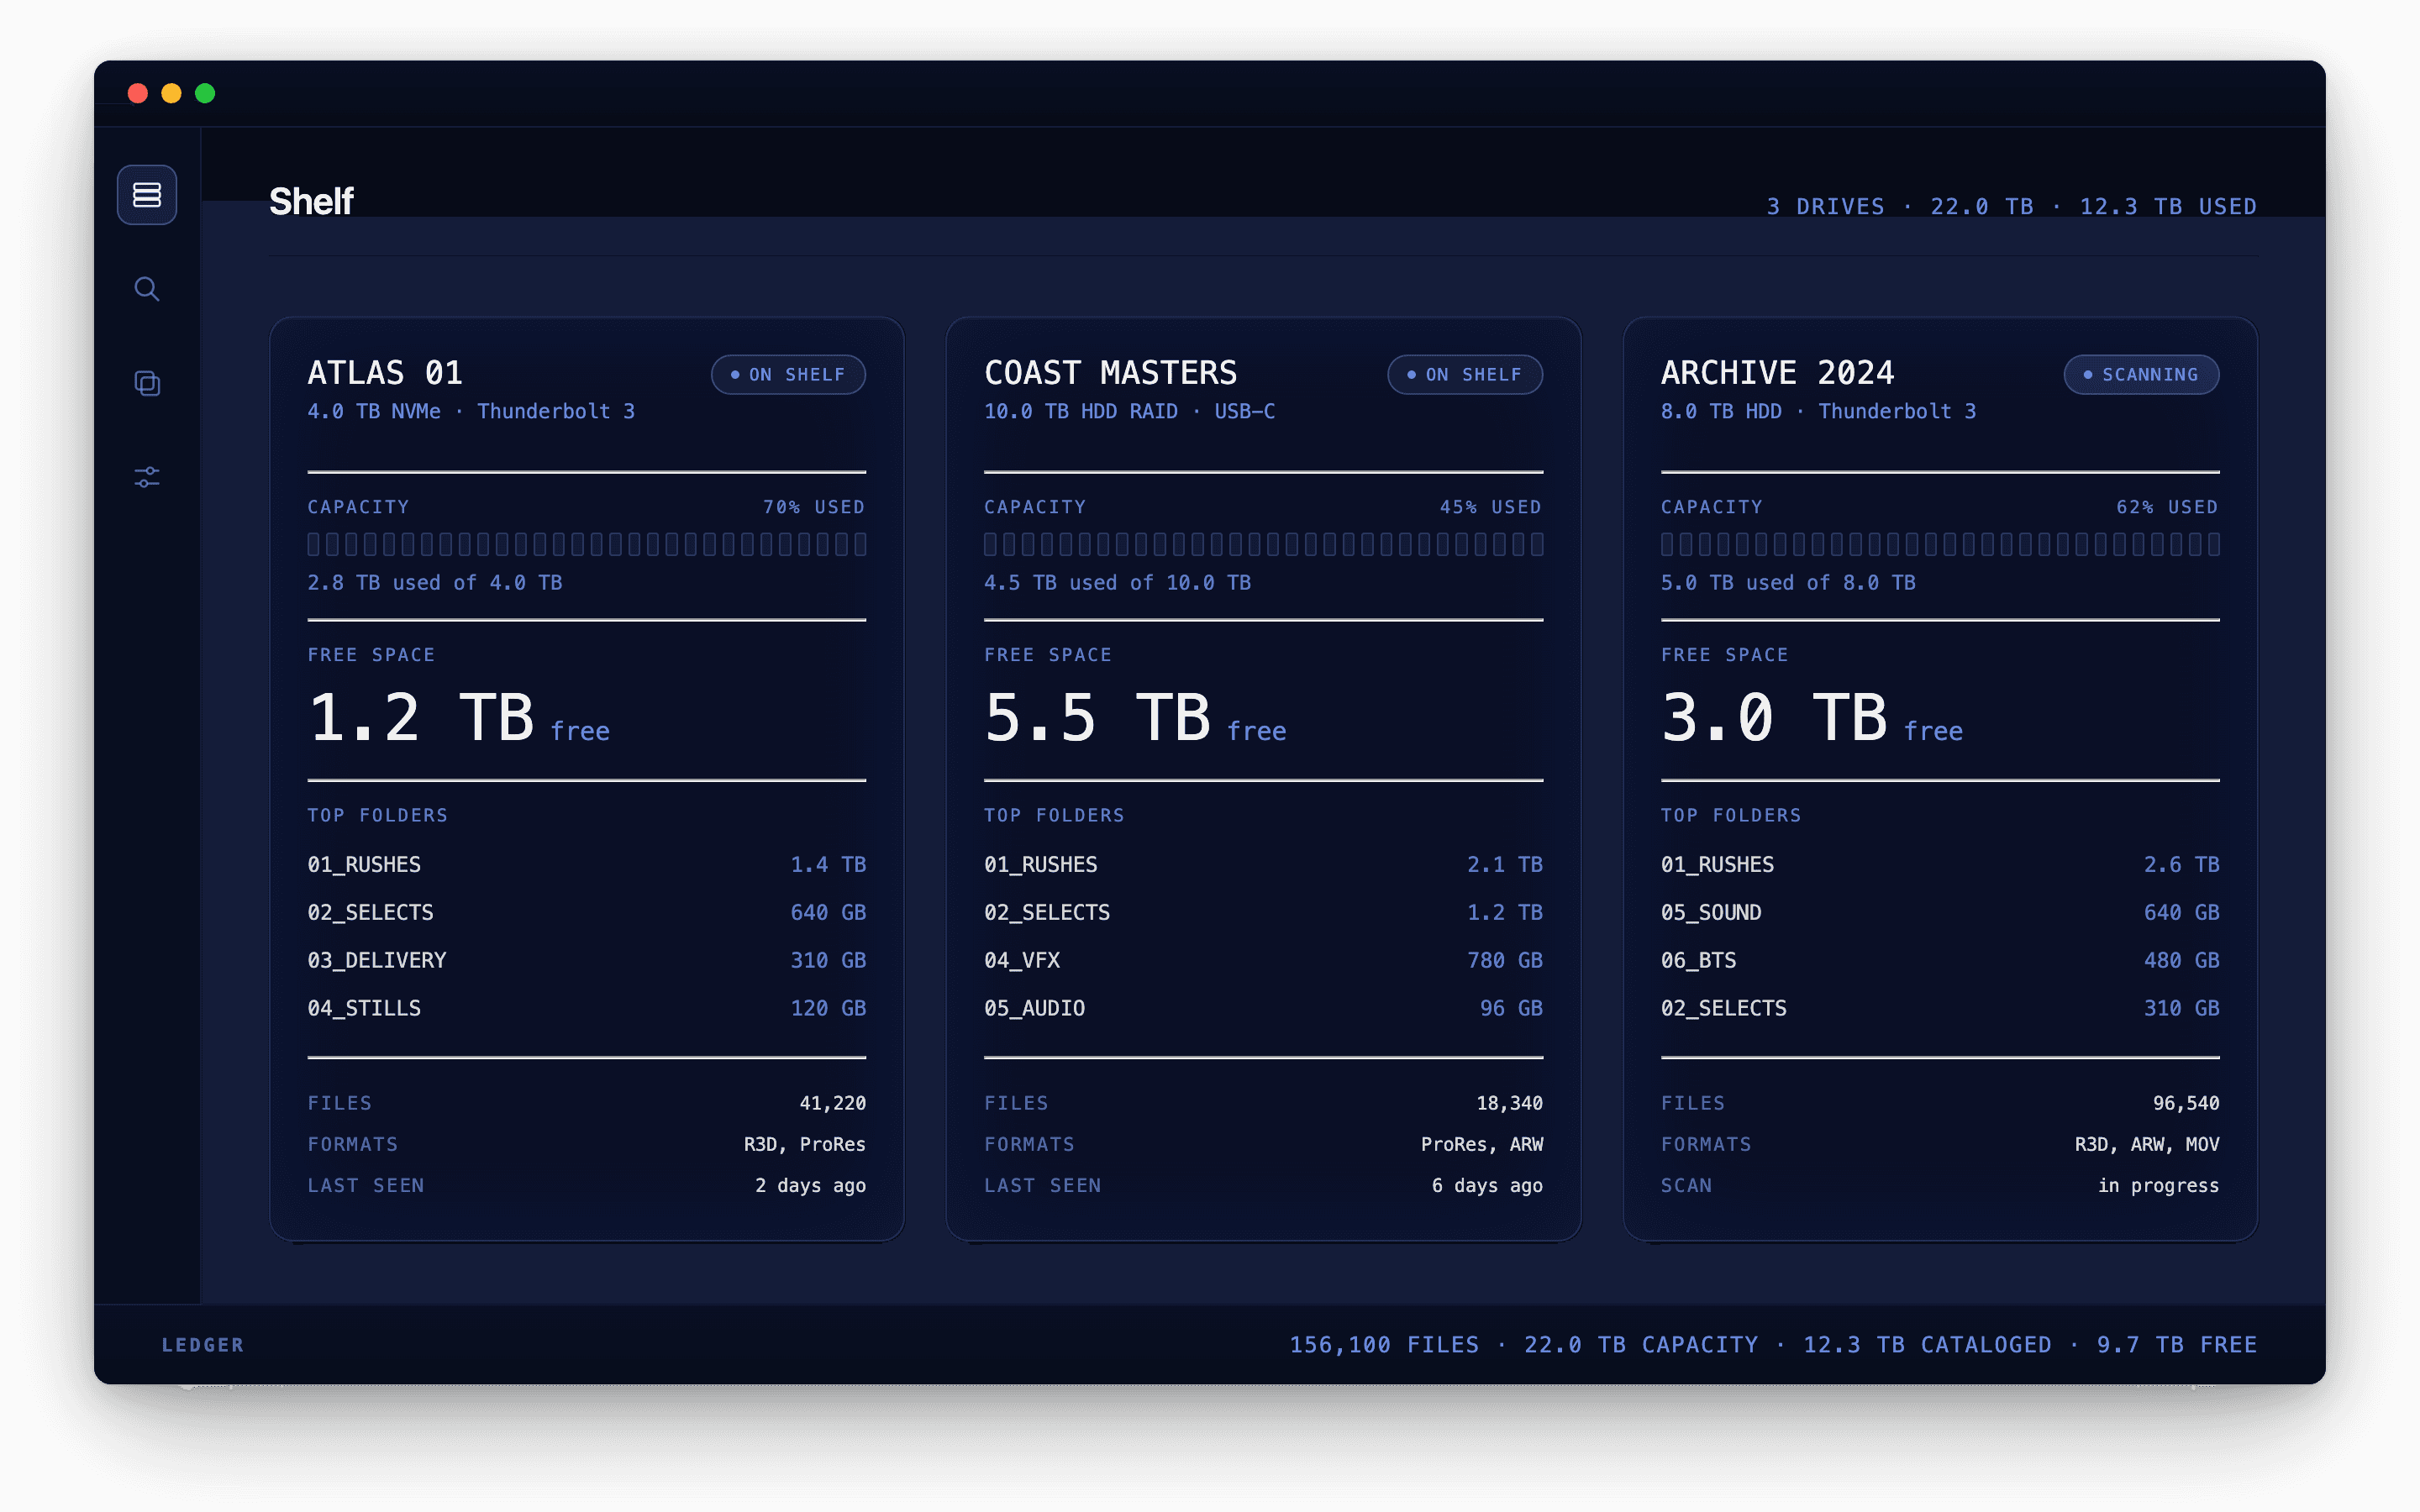The width and height of the screenshot is (2420, 1512).
Task: Click the ProRes, ARW formats value
Action: pos(1481,1144)
